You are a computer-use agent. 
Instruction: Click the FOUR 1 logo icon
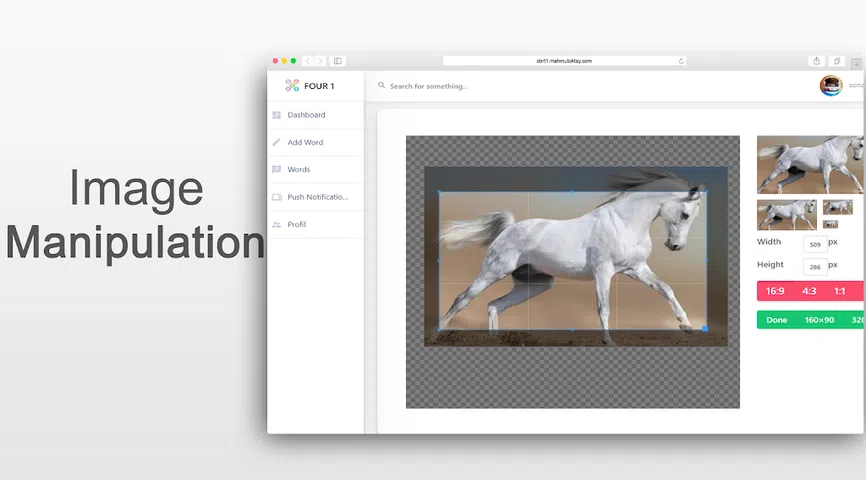tap(292, 86)
